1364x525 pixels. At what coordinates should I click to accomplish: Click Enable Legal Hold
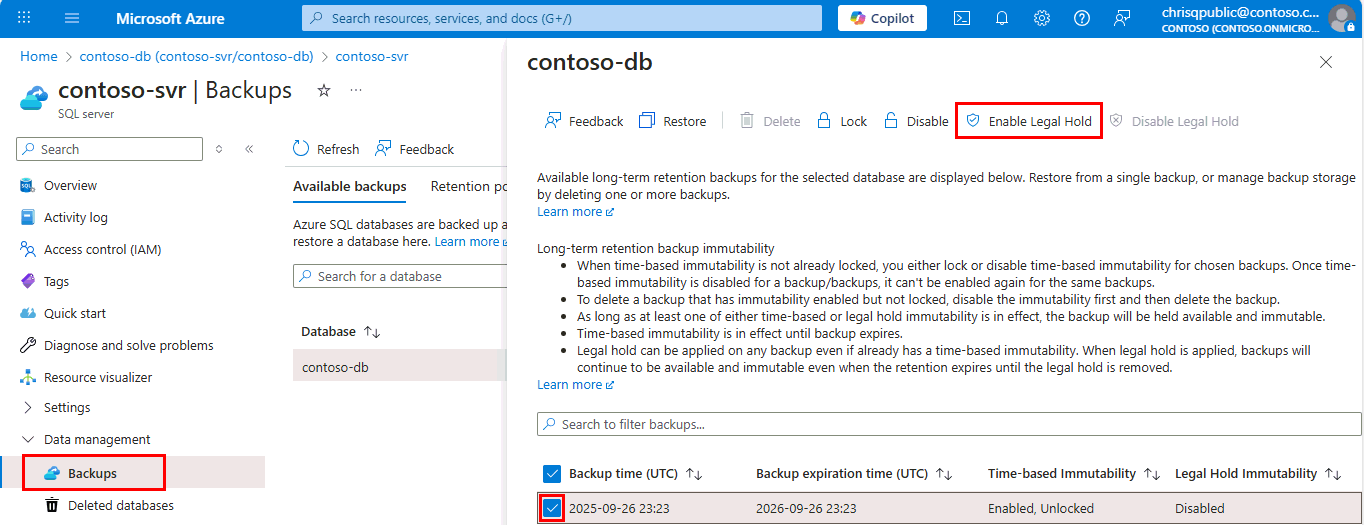pyautogui.click(x=1029, y=121)
